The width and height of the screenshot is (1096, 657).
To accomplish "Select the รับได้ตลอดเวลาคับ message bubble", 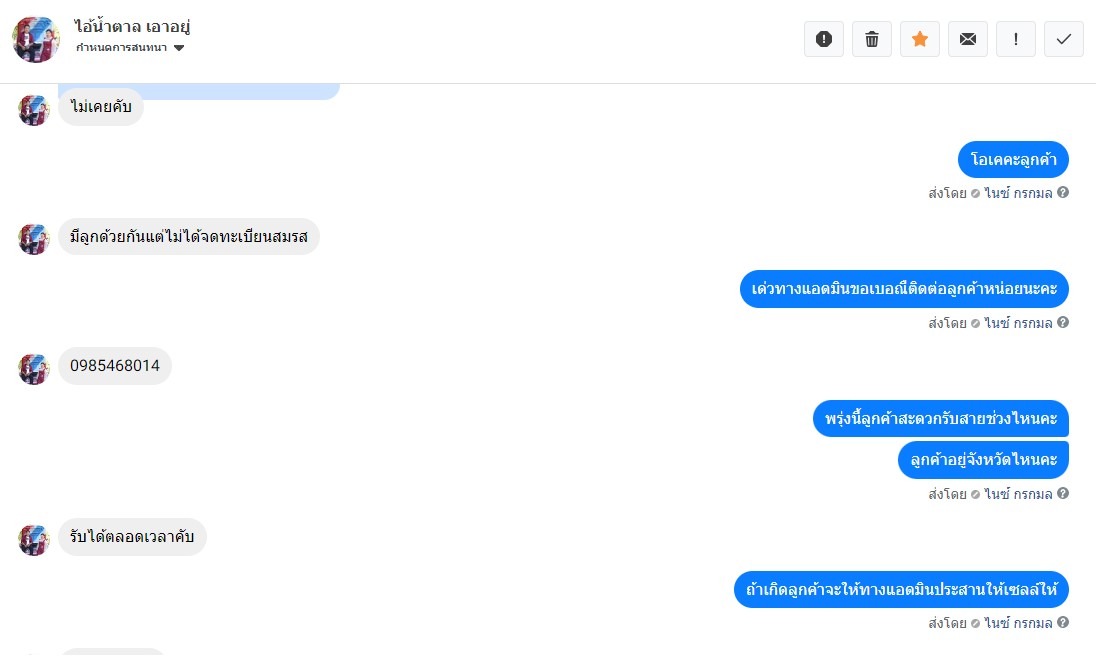I will pyautogui.click(x=132, y=537).
